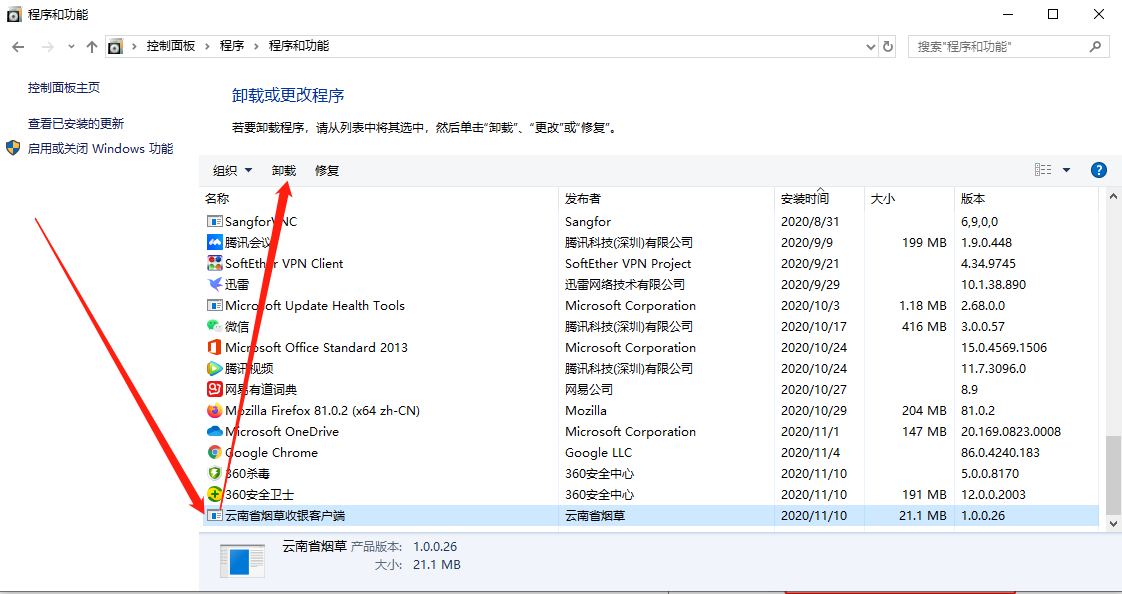The width and height of the screenshot is (1122, 594).
Task: Click the Tencent Meeting (腾讯会议) icon
Action: pyautogui.click(x=214, y=243)
